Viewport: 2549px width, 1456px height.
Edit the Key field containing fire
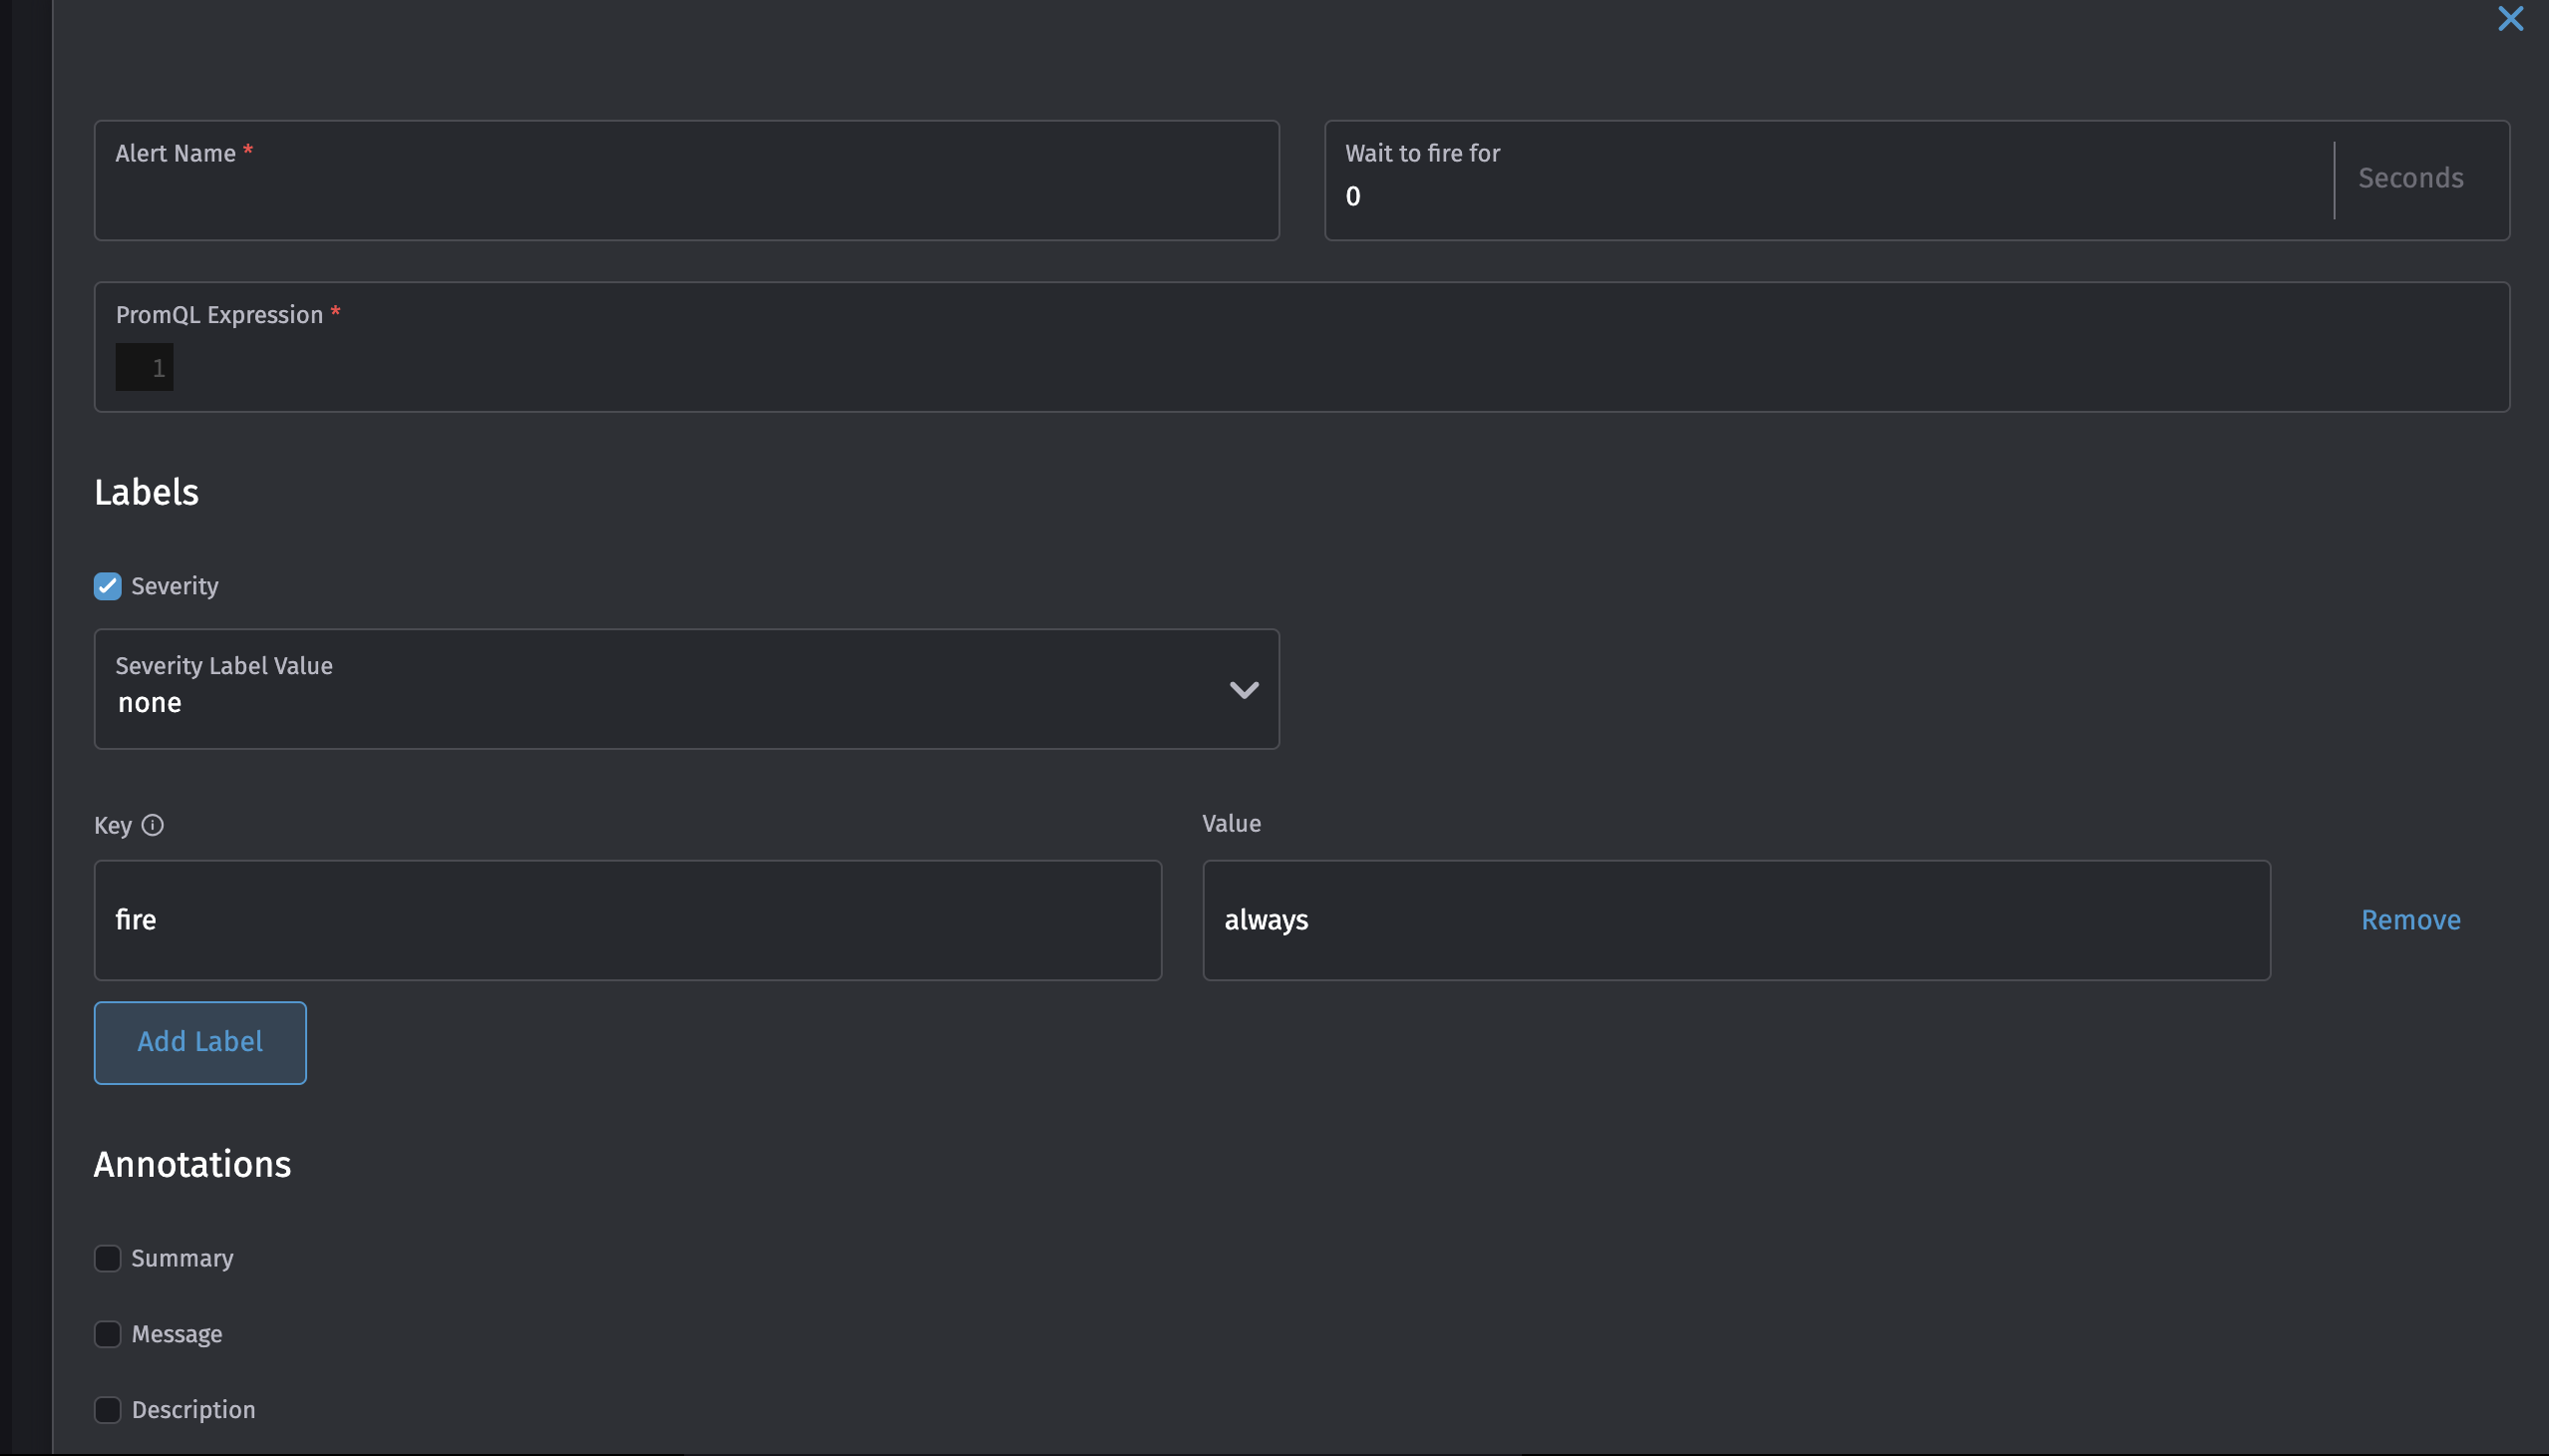point(627,920)
